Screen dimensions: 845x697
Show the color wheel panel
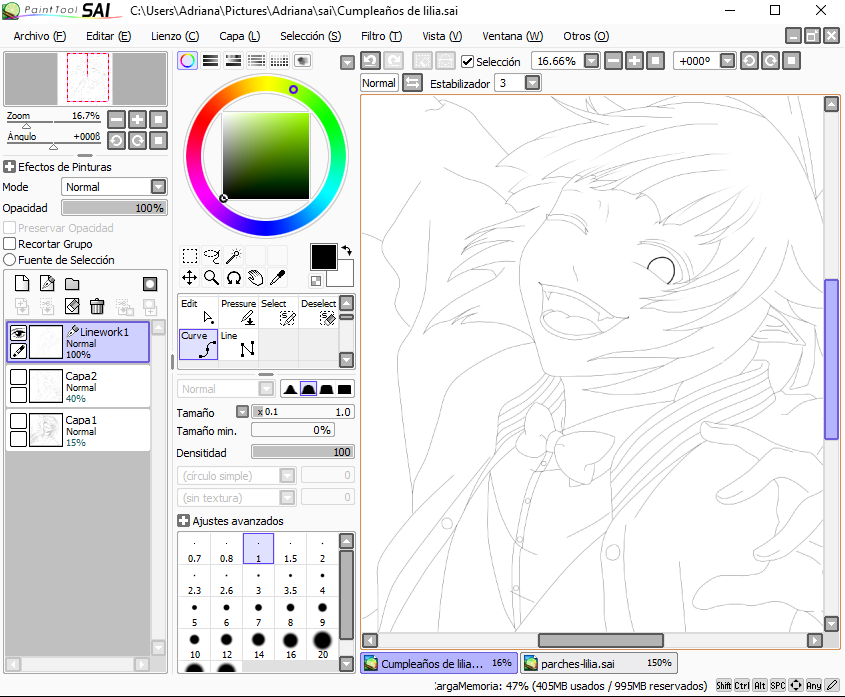[188, 60]
